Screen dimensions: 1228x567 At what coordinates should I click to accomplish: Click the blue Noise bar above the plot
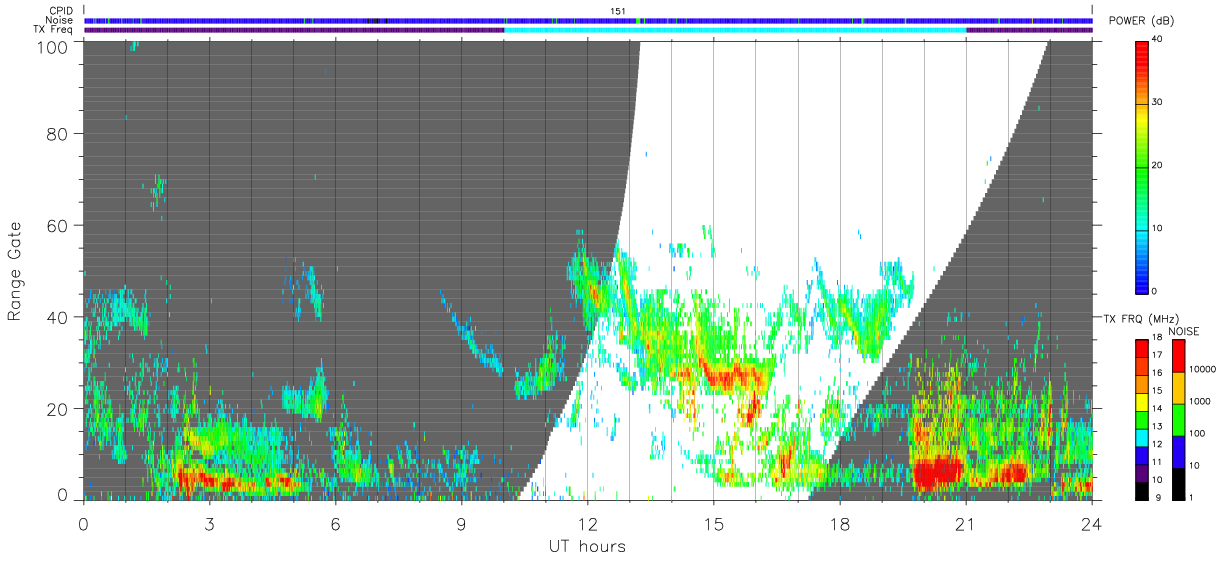point(588,20)
